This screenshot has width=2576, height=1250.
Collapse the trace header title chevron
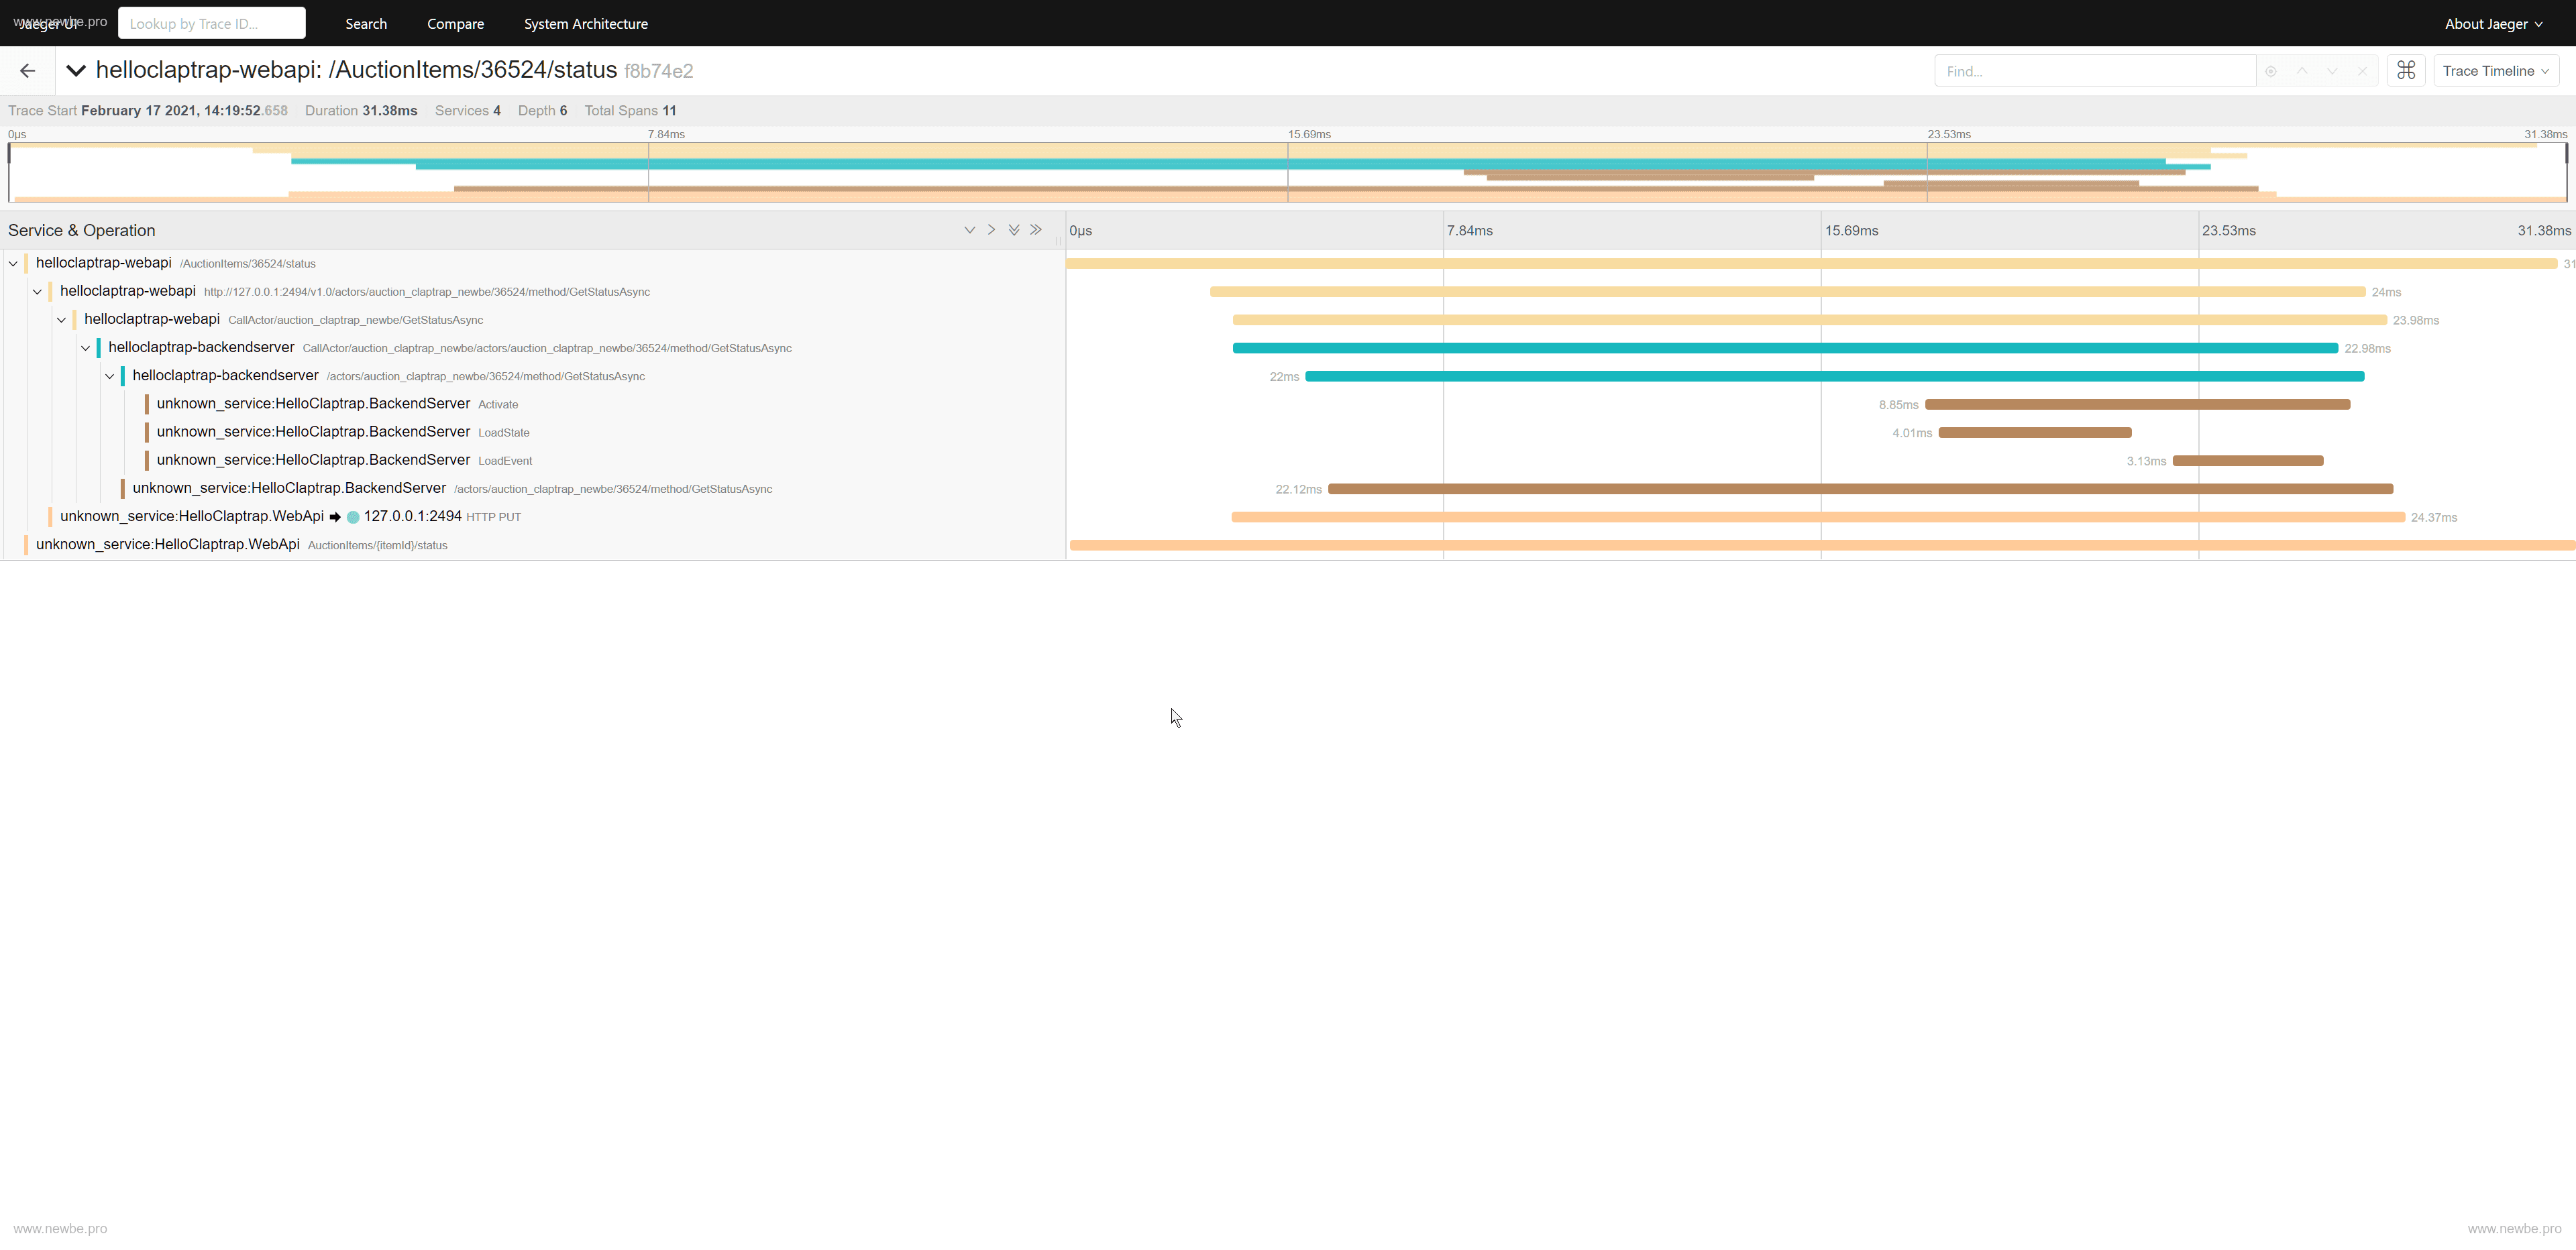tap(76, 71)
